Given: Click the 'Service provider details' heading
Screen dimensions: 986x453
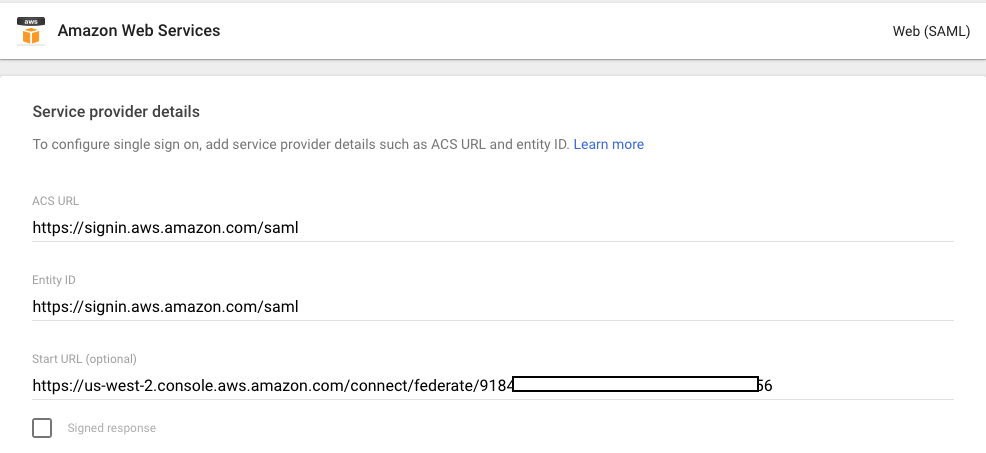Looking at the screenshot, I should 116,111.
